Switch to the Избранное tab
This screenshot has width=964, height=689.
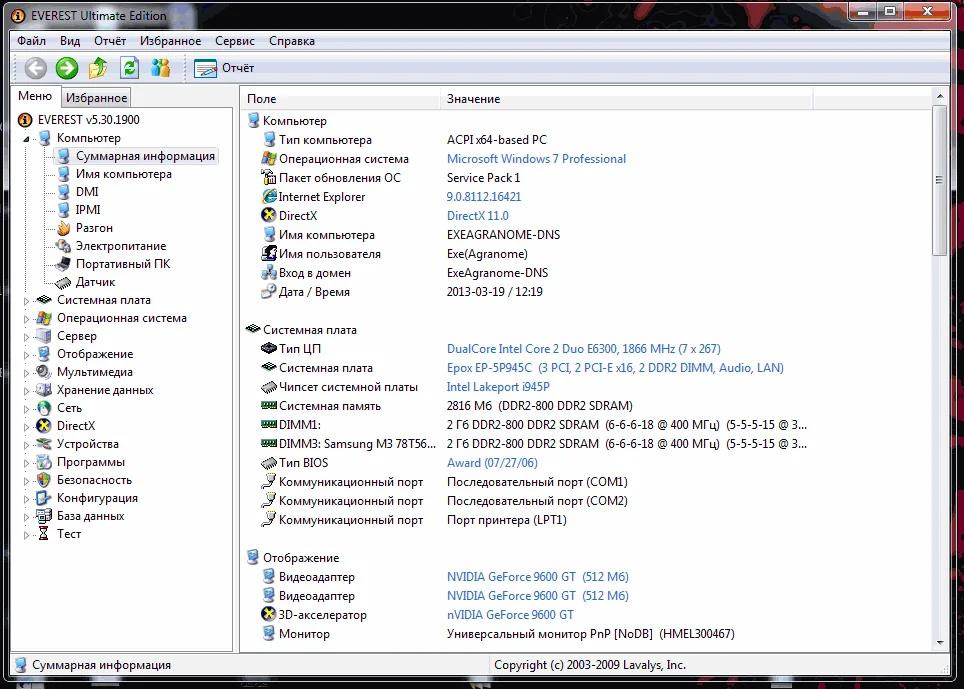click(x=96, y=98)
